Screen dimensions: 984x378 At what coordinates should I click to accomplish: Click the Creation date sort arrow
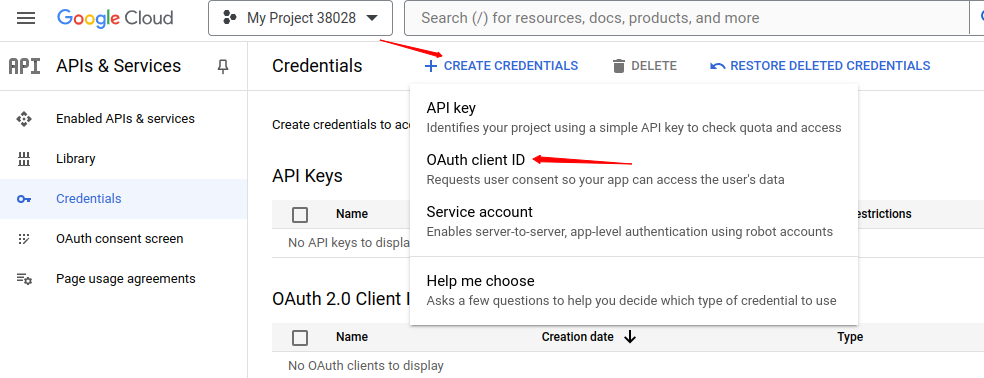pyautogui.click(x=630, y=337)
